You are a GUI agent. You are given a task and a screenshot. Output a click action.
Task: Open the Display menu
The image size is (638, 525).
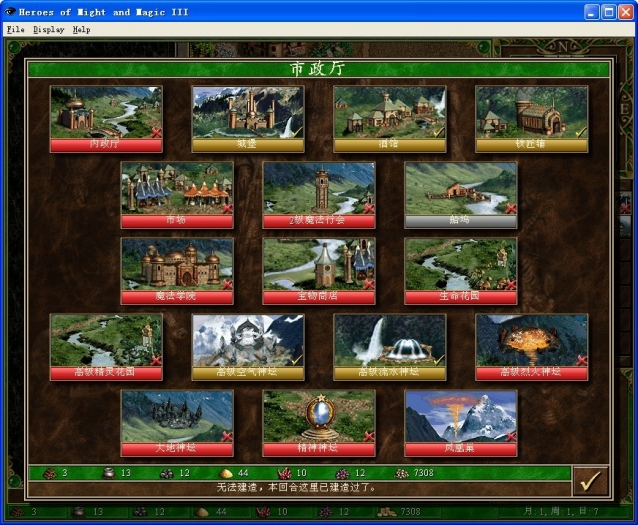(49, 30)
